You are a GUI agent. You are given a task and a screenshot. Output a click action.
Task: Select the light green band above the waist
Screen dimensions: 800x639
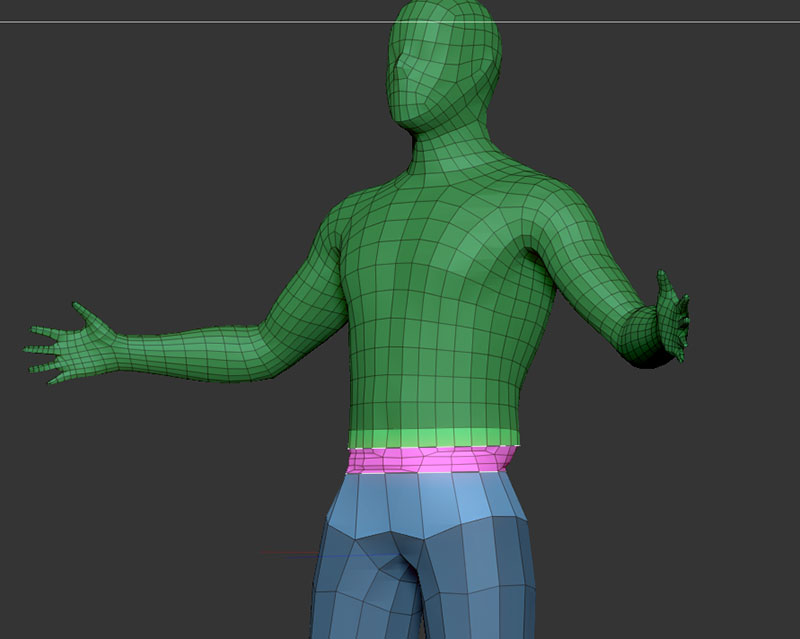tap(434, 437)
